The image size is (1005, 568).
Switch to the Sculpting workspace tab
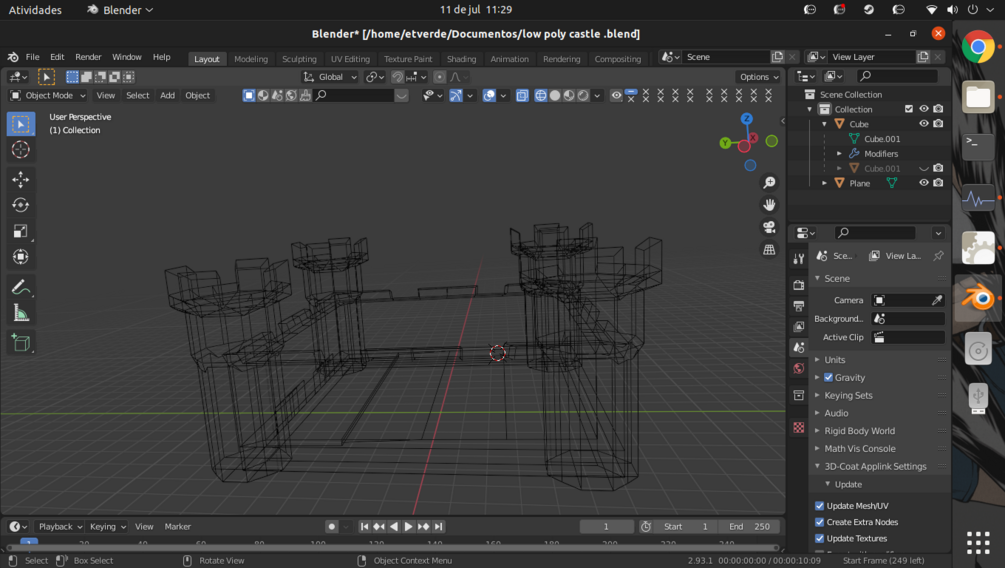[x=299, y=59]
